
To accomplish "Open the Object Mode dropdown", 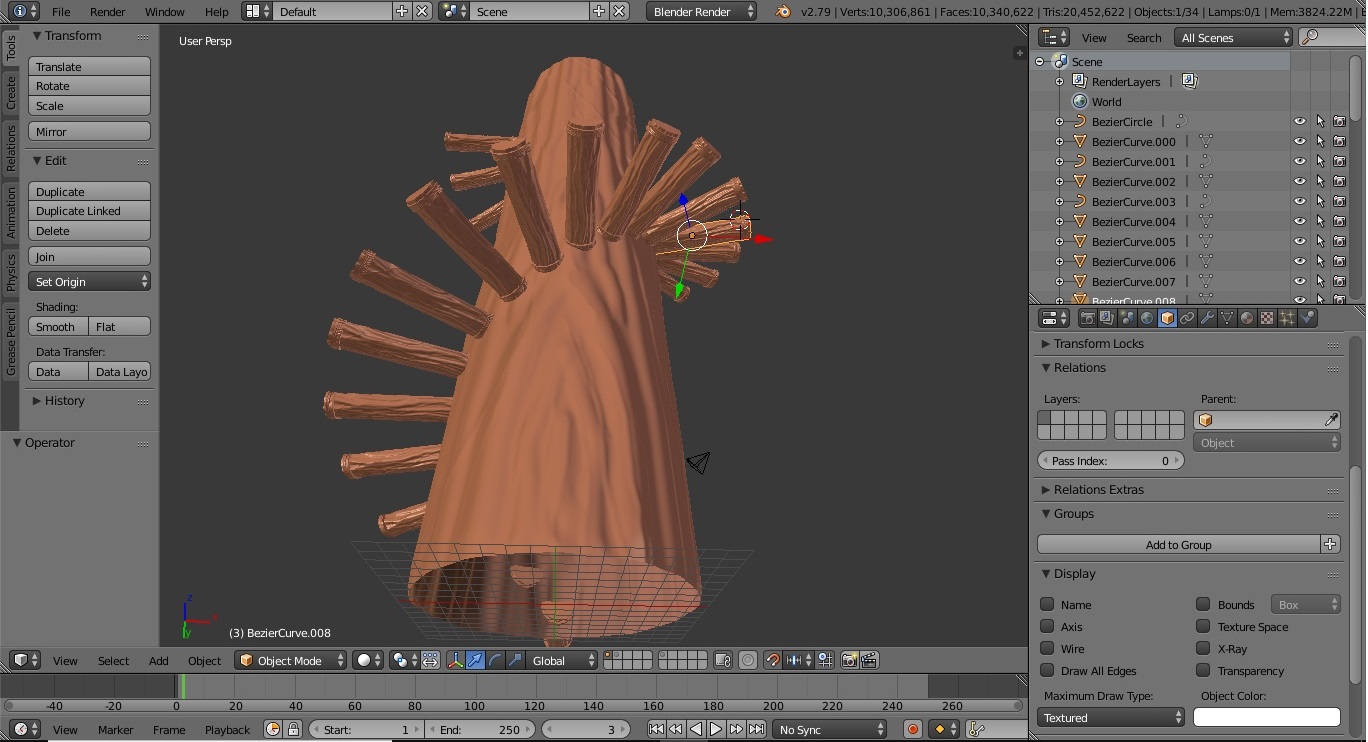I will tap(291, 660).
